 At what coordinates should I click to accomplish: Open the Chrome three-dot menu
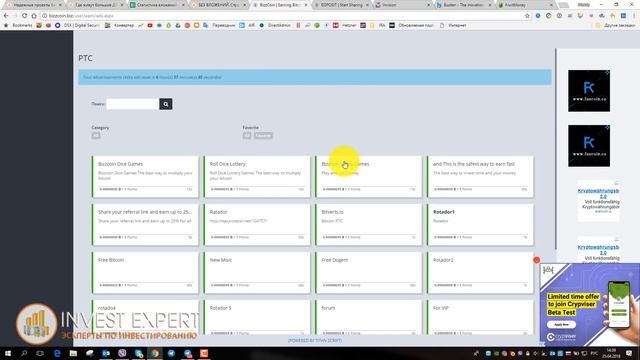[x=634, y=16]
